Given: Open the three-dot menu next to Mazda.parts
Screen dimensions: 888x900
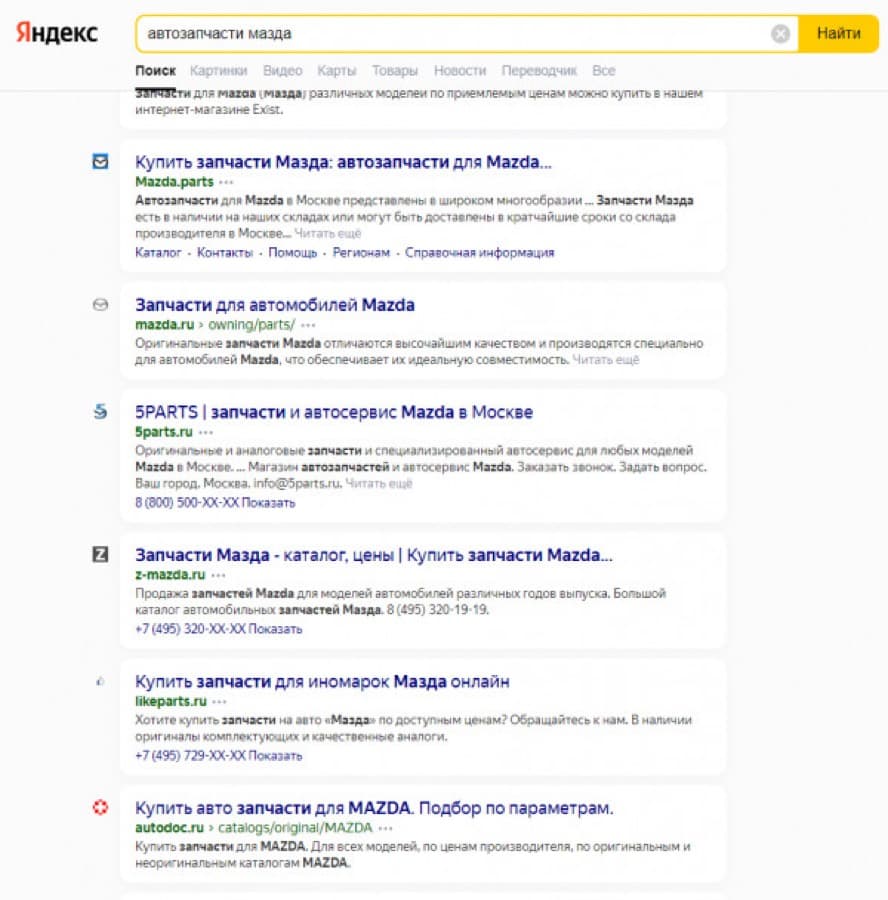Looking at the screenshot, I should tap(226, 183).
